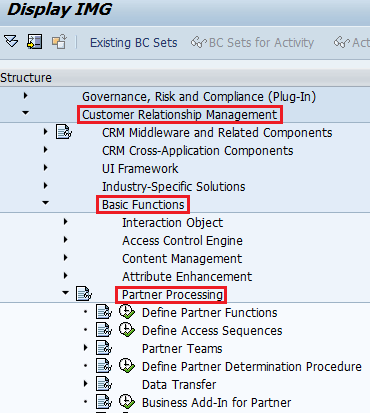Open documentation icon beside Partner Teams
Screen dimensions: 370x413
pos(104,348)
